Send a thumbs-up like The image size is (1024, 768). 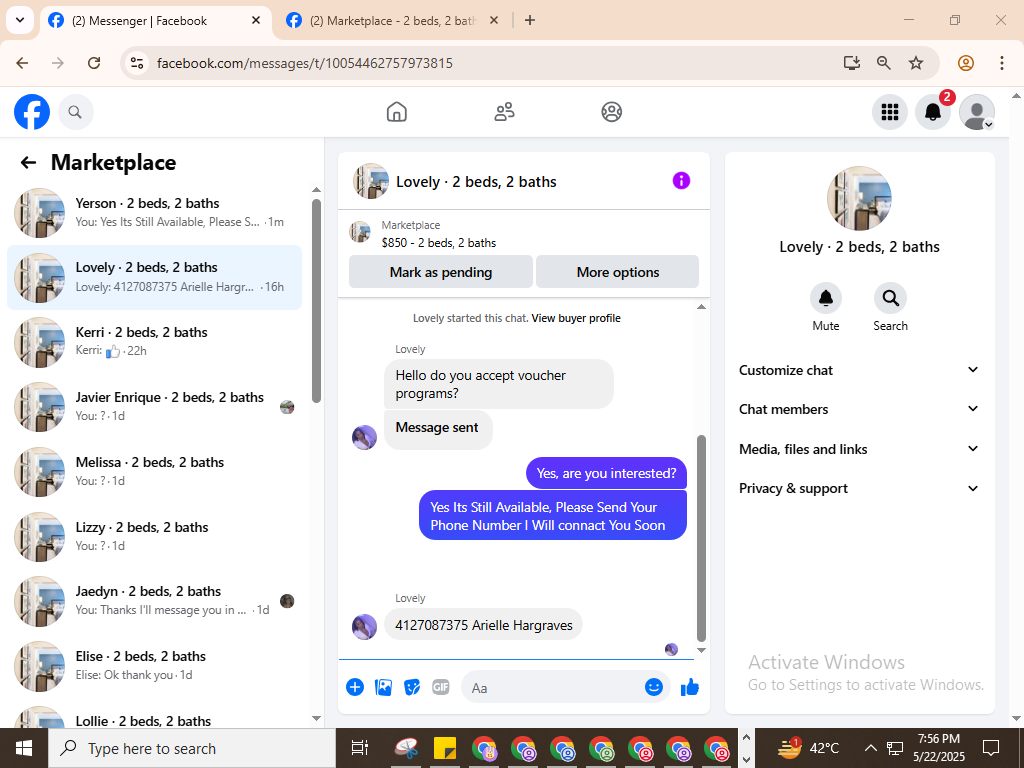pyautogui.click(x=690, y=687)
